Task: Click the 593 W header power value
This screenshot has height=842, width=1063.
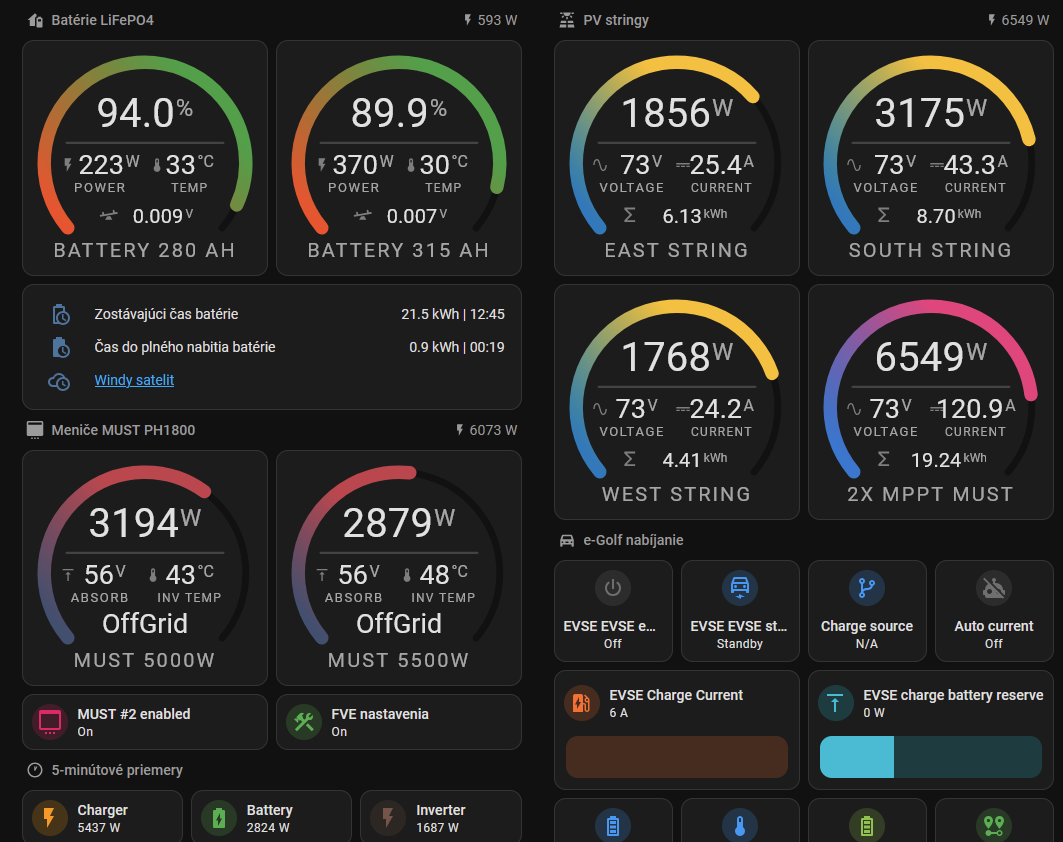Action: (x=497, y=20)
